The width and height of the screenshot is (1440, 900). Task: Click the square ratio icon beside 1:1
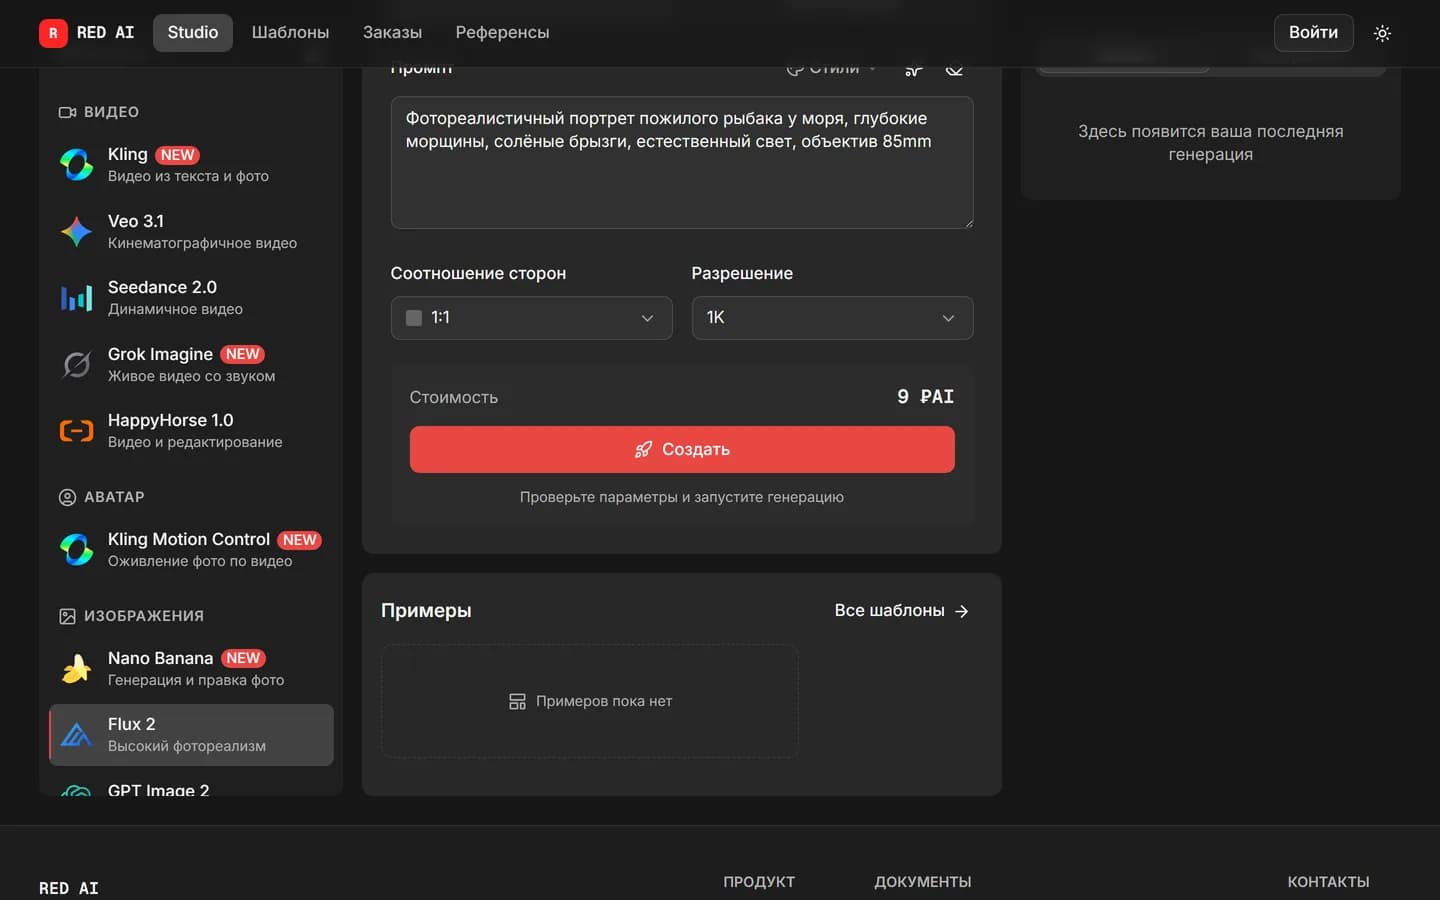(414, 318)
